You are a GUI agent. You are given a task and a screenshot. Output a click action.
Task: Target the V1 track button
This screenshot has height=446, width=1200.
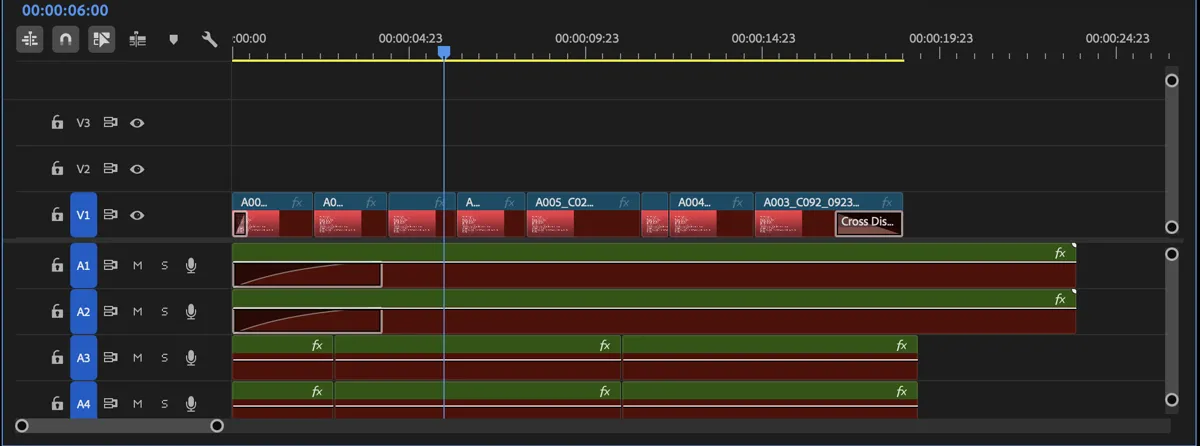coord(84,215)
